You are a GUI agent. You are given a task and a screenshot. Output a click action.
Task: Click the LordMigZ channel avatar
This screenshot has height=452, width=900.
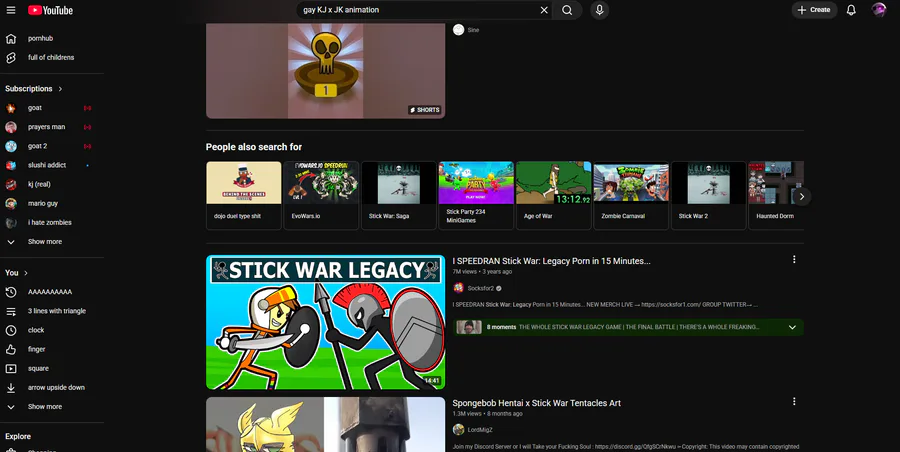tap(458, 430)
